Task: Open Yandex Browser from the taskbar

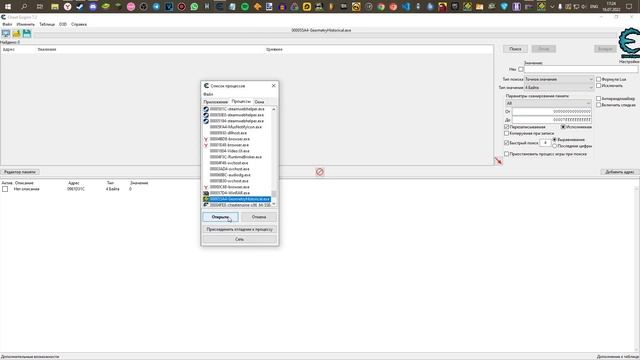Action: coord(68,7)
